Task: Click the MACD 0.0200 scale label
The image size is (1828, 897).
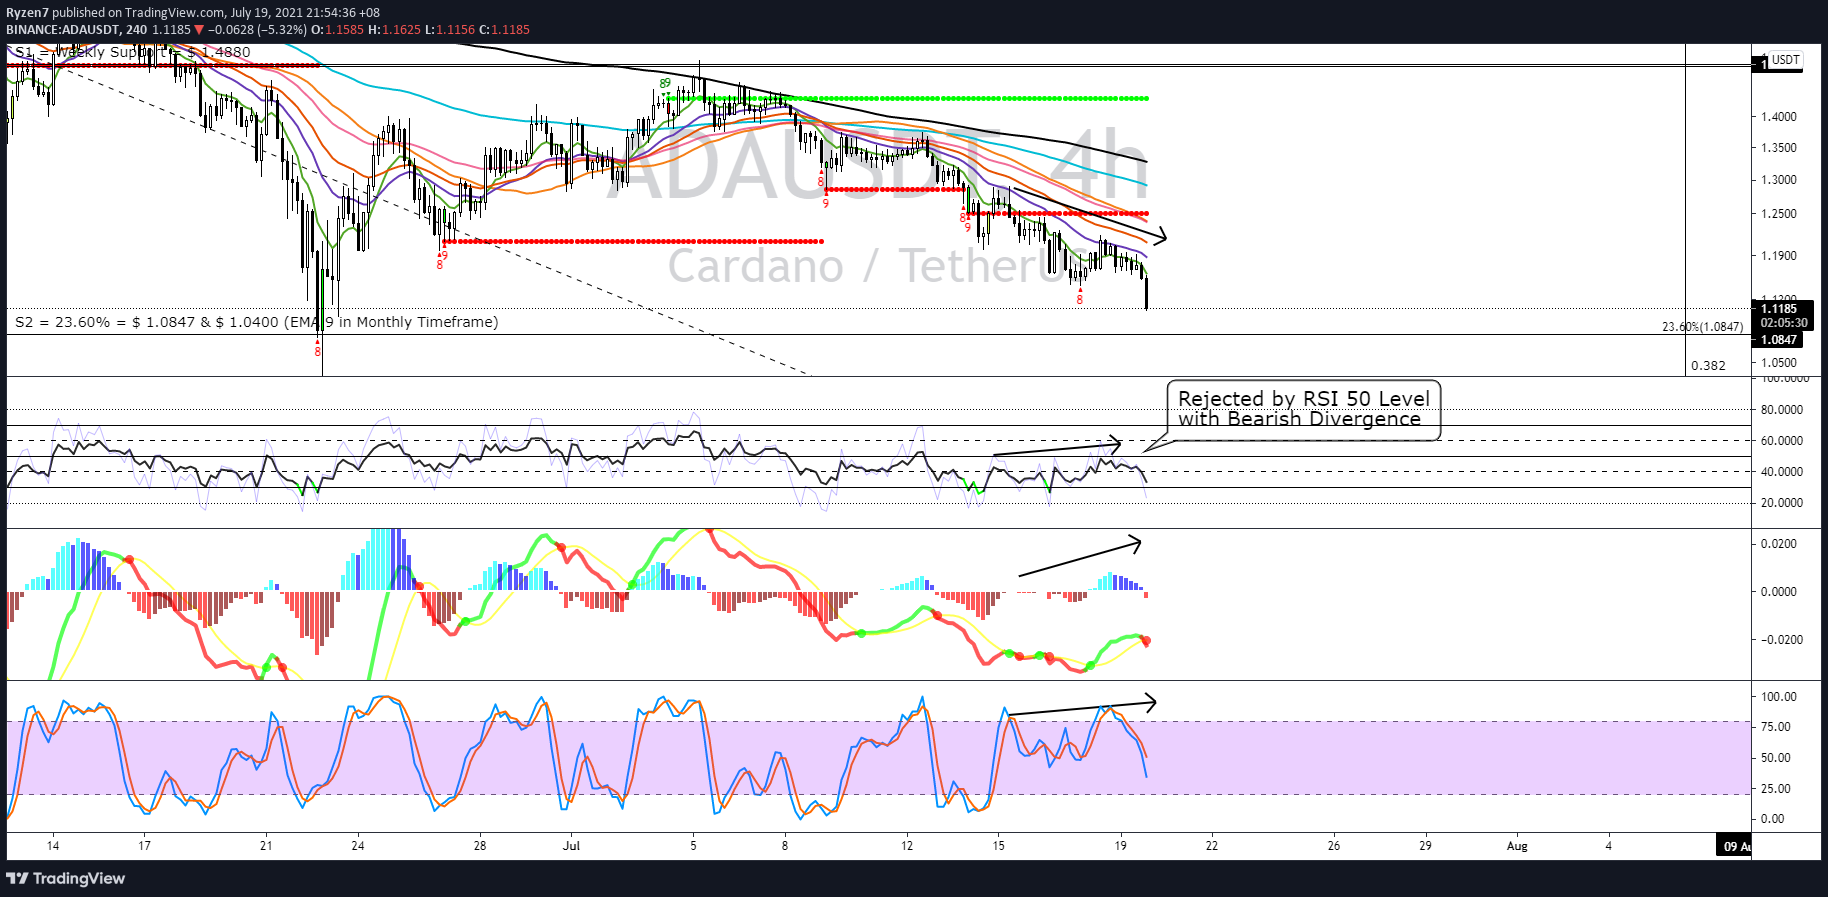Action: click(1779, 544)
